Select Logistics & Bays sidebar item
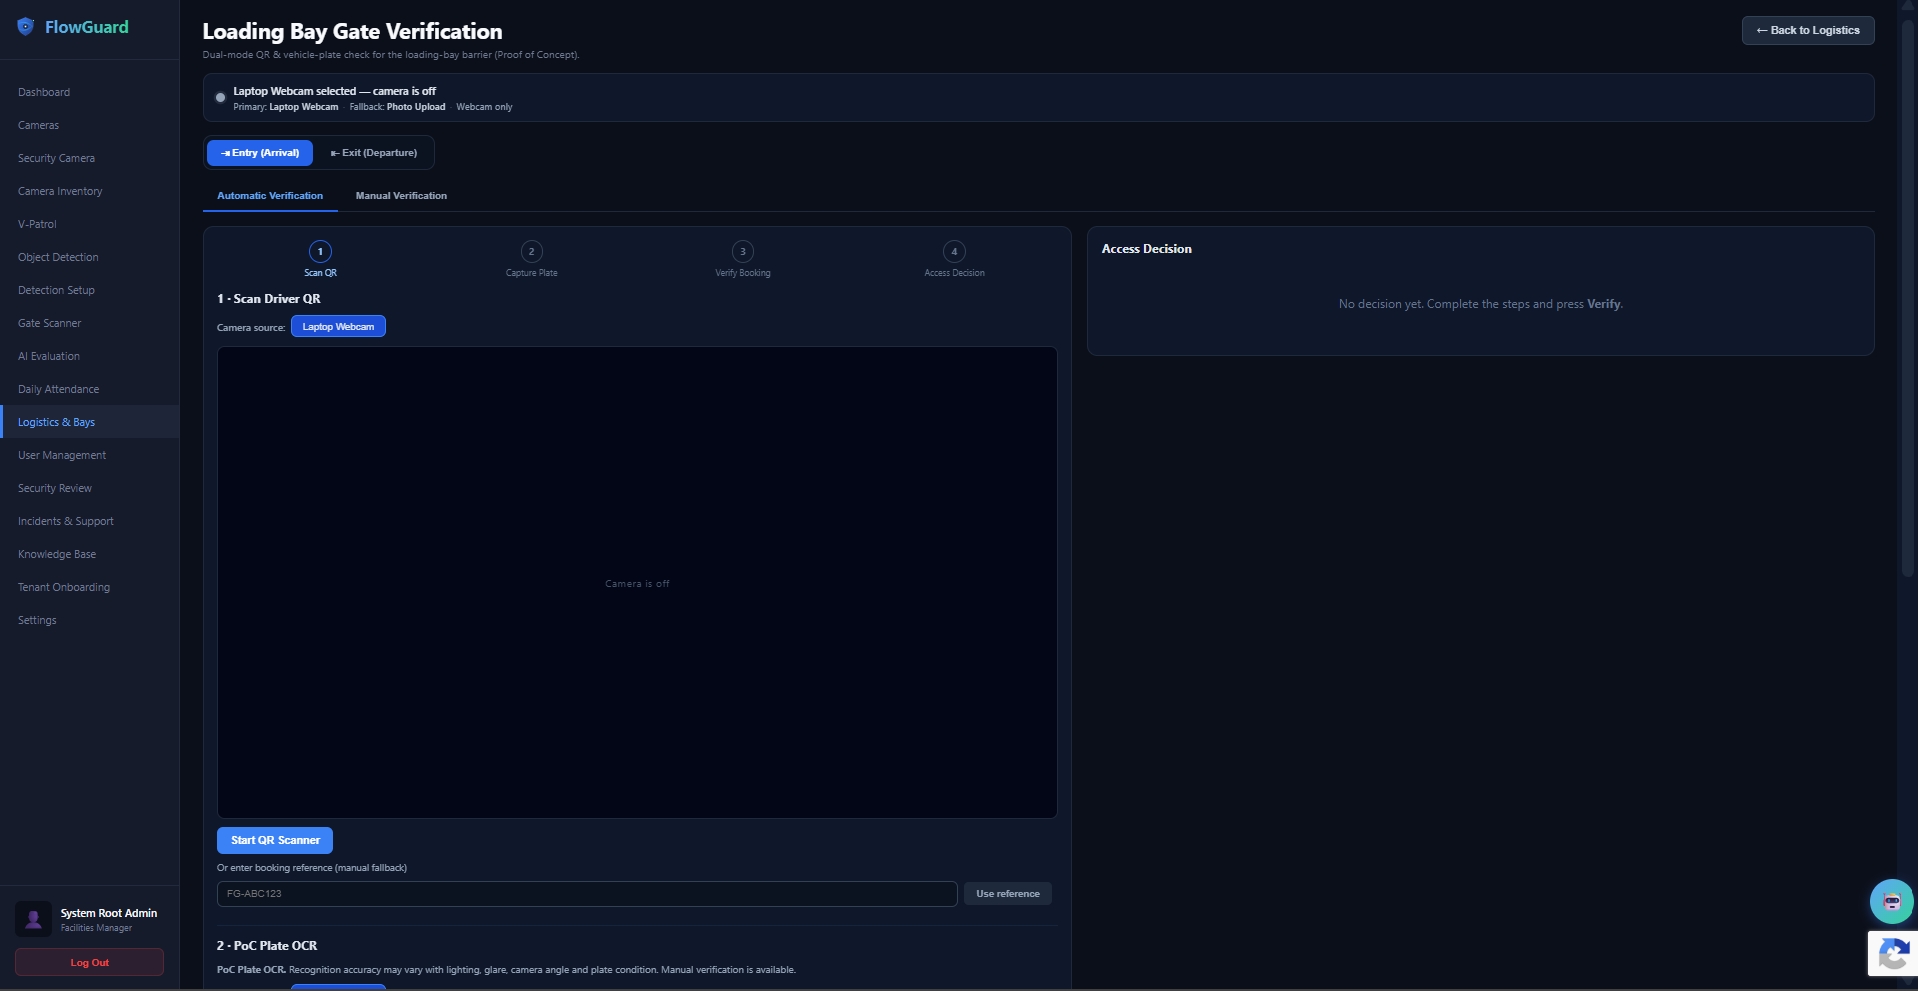This screenshot has height=991, width=1918. coord(90,422)
